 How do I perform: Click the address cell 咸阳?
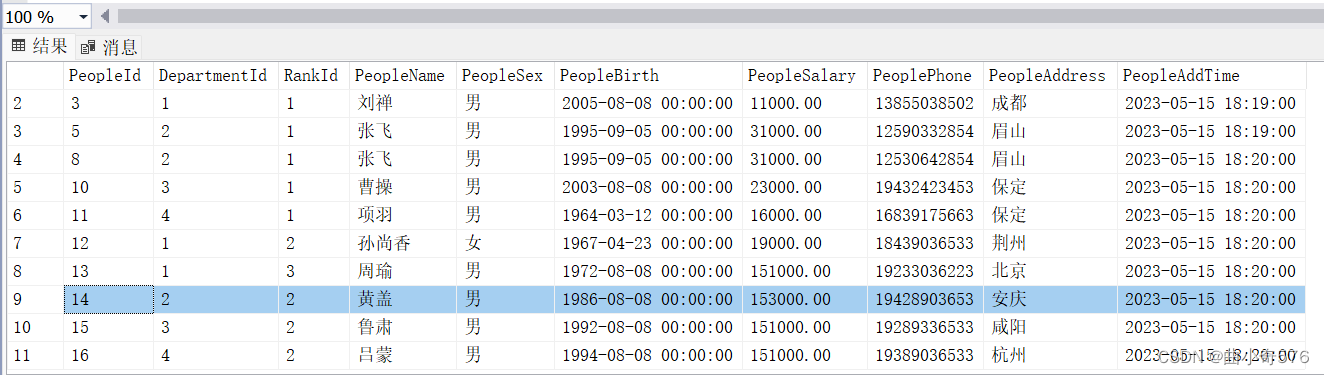1050,327
